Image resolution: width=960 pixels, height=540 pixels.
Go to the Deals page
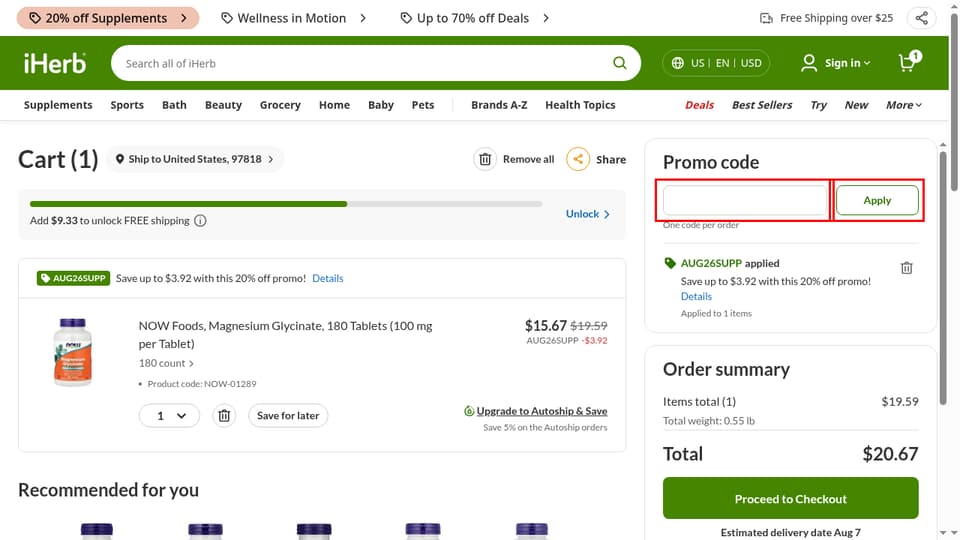click(699, 105)
